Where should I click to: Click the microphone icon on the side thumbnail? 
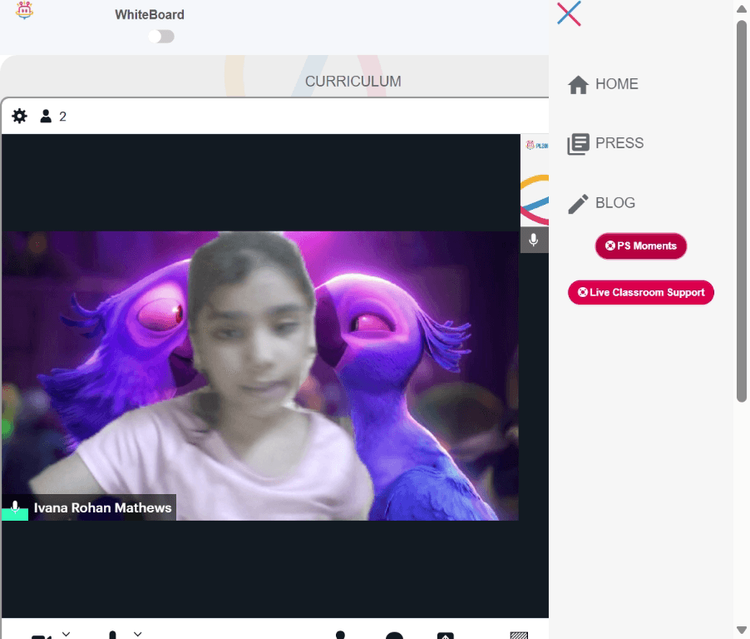point(534,240)
